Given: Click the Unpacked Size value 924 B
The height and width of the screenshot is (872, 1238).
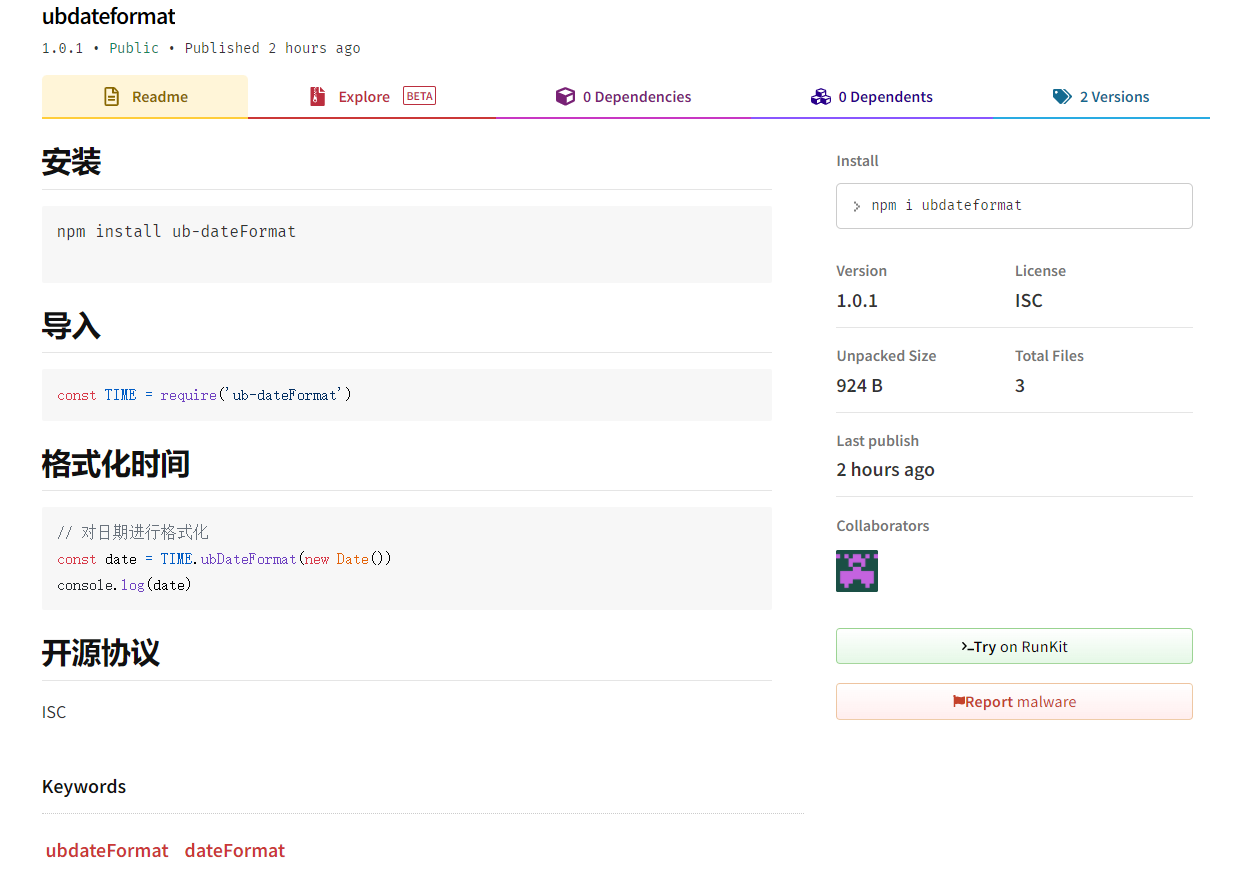Looking at the screenshot, I should pyautogui.click(x=859, y=385).
